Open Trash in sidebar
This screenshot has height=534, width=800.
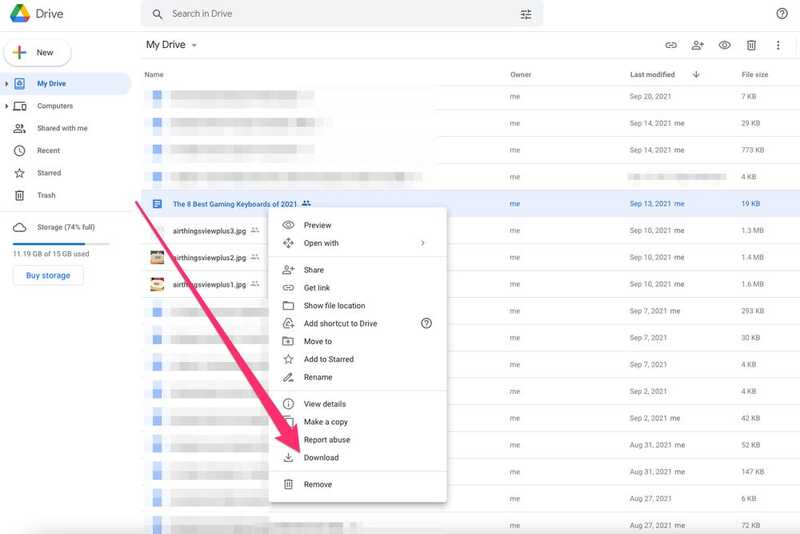pyautogui.click(x=46, y=195)
